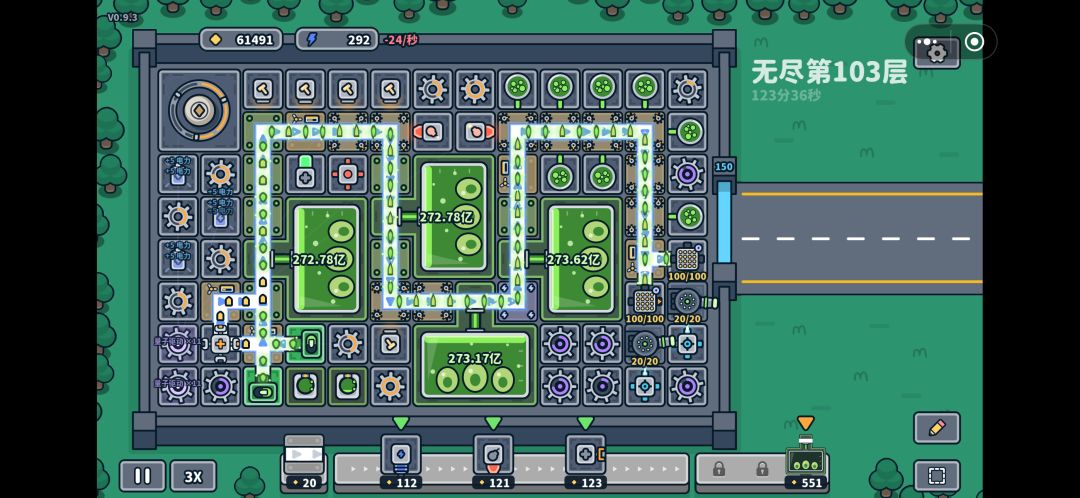Select the first top-row spore pod after the orange gear
Image resolution: width=1080 pixels, height=498 pixels.
coord(517,89)
